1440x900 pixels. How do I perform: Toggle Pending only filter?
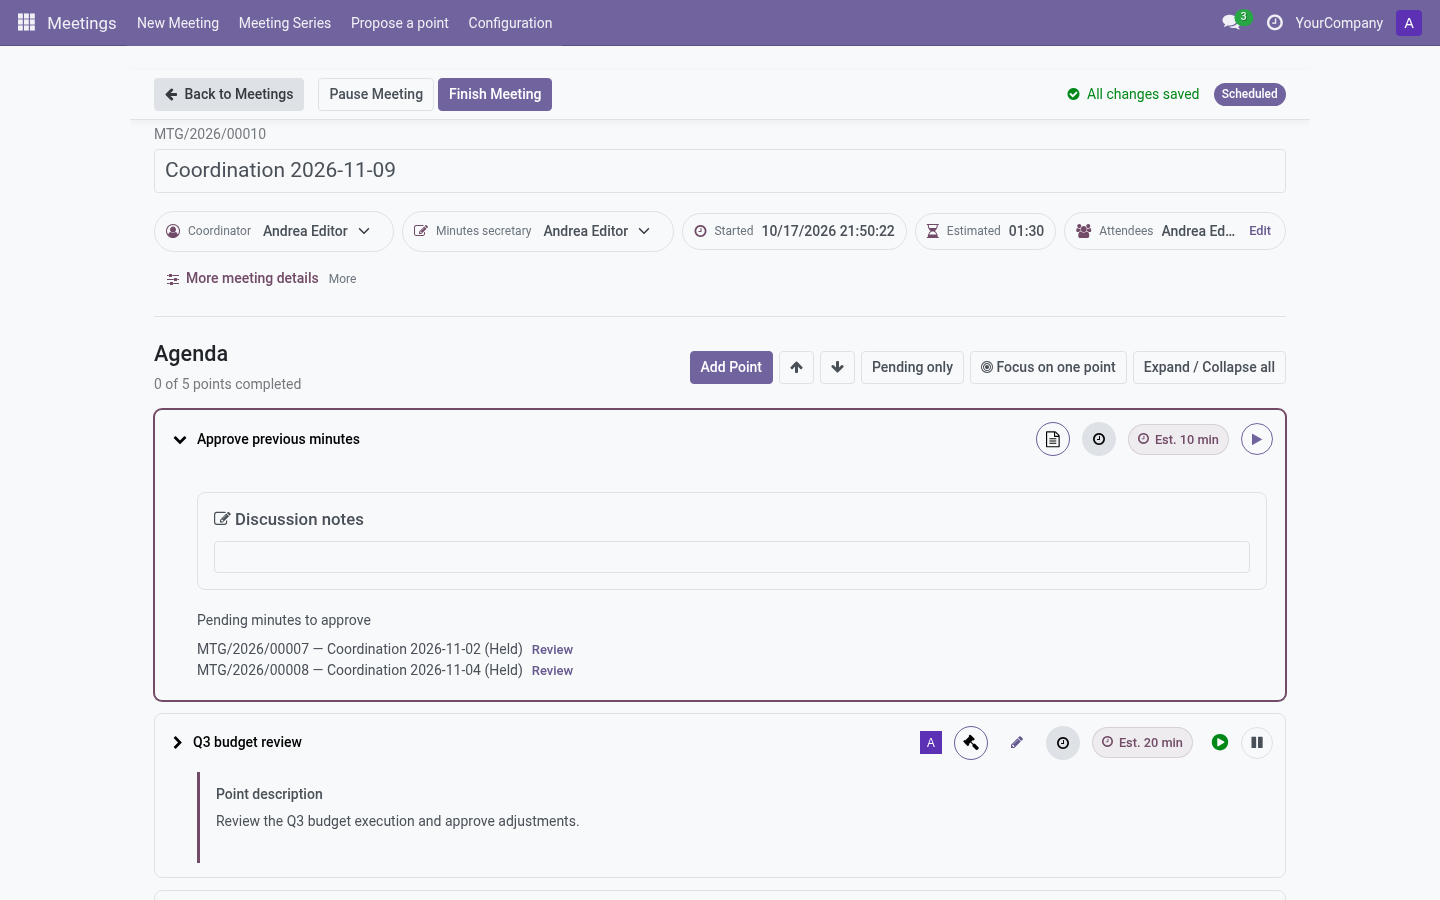tap(912, 367)
